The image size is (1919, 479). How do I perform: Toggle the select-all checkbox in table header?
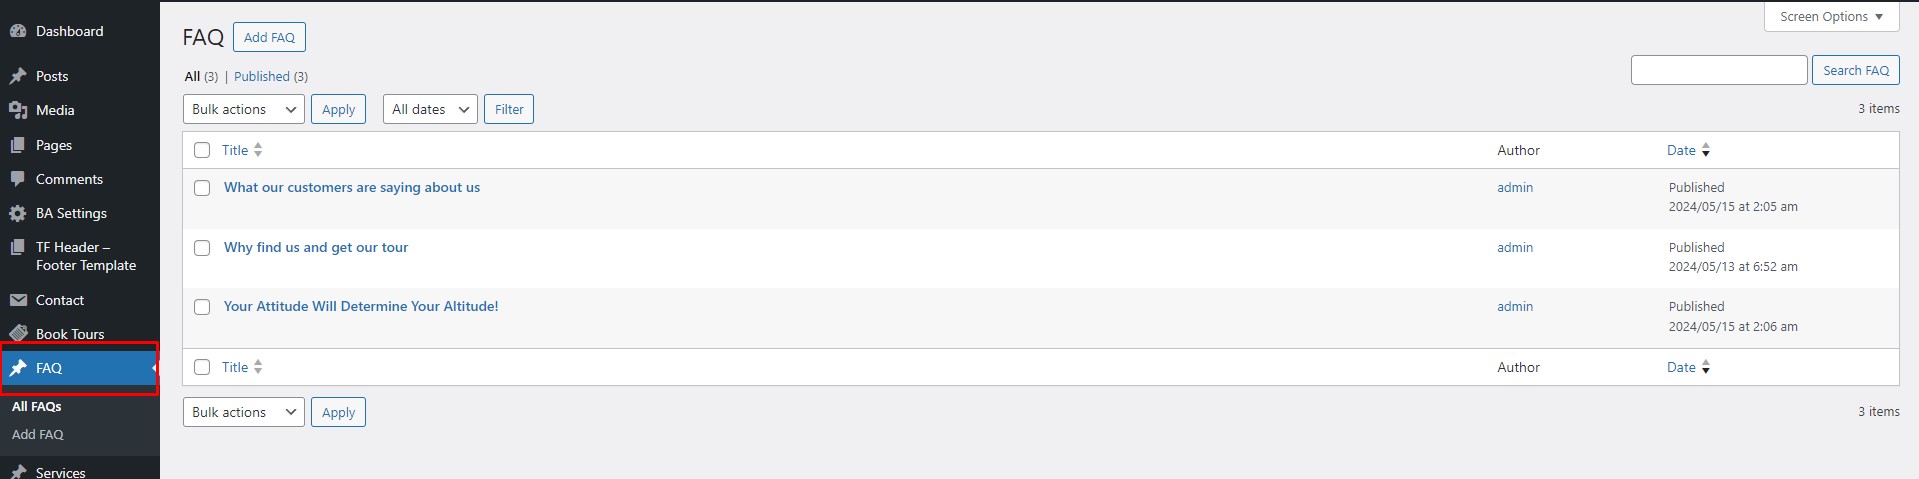(202, 150)
